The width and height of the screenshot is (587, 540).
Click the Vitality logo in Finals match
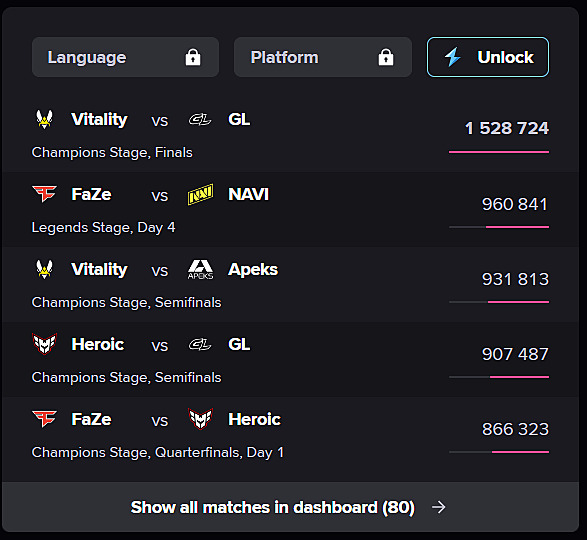point(44,119)
